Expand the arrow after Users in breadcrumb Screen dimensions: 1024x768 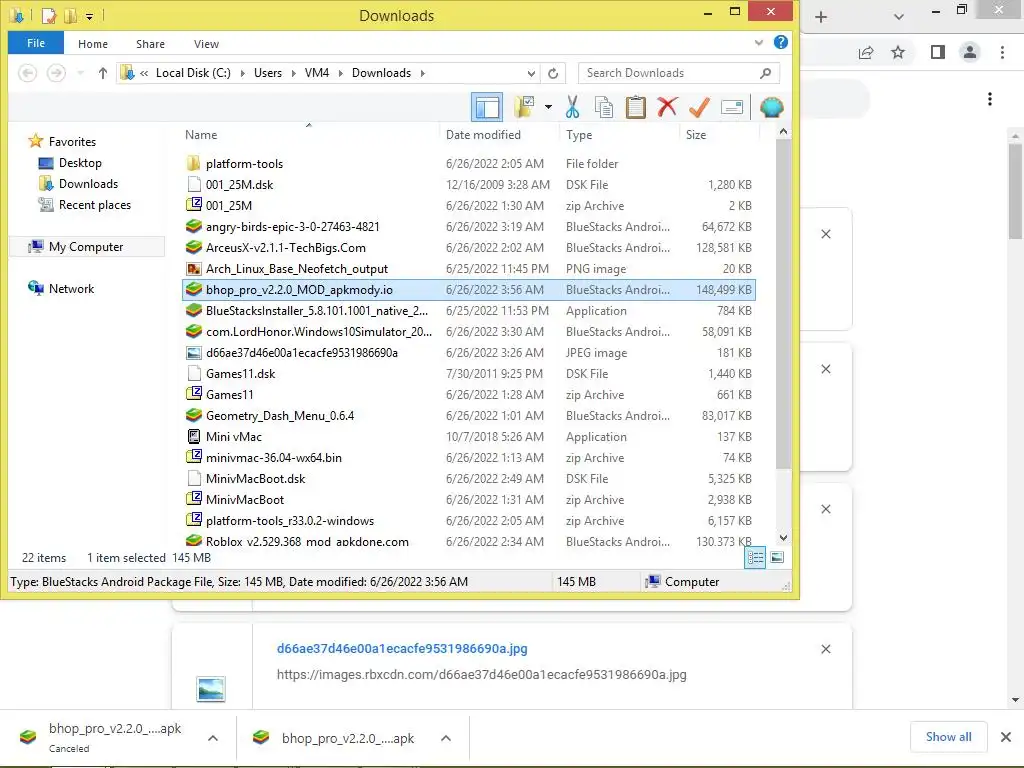pos(293,73)
